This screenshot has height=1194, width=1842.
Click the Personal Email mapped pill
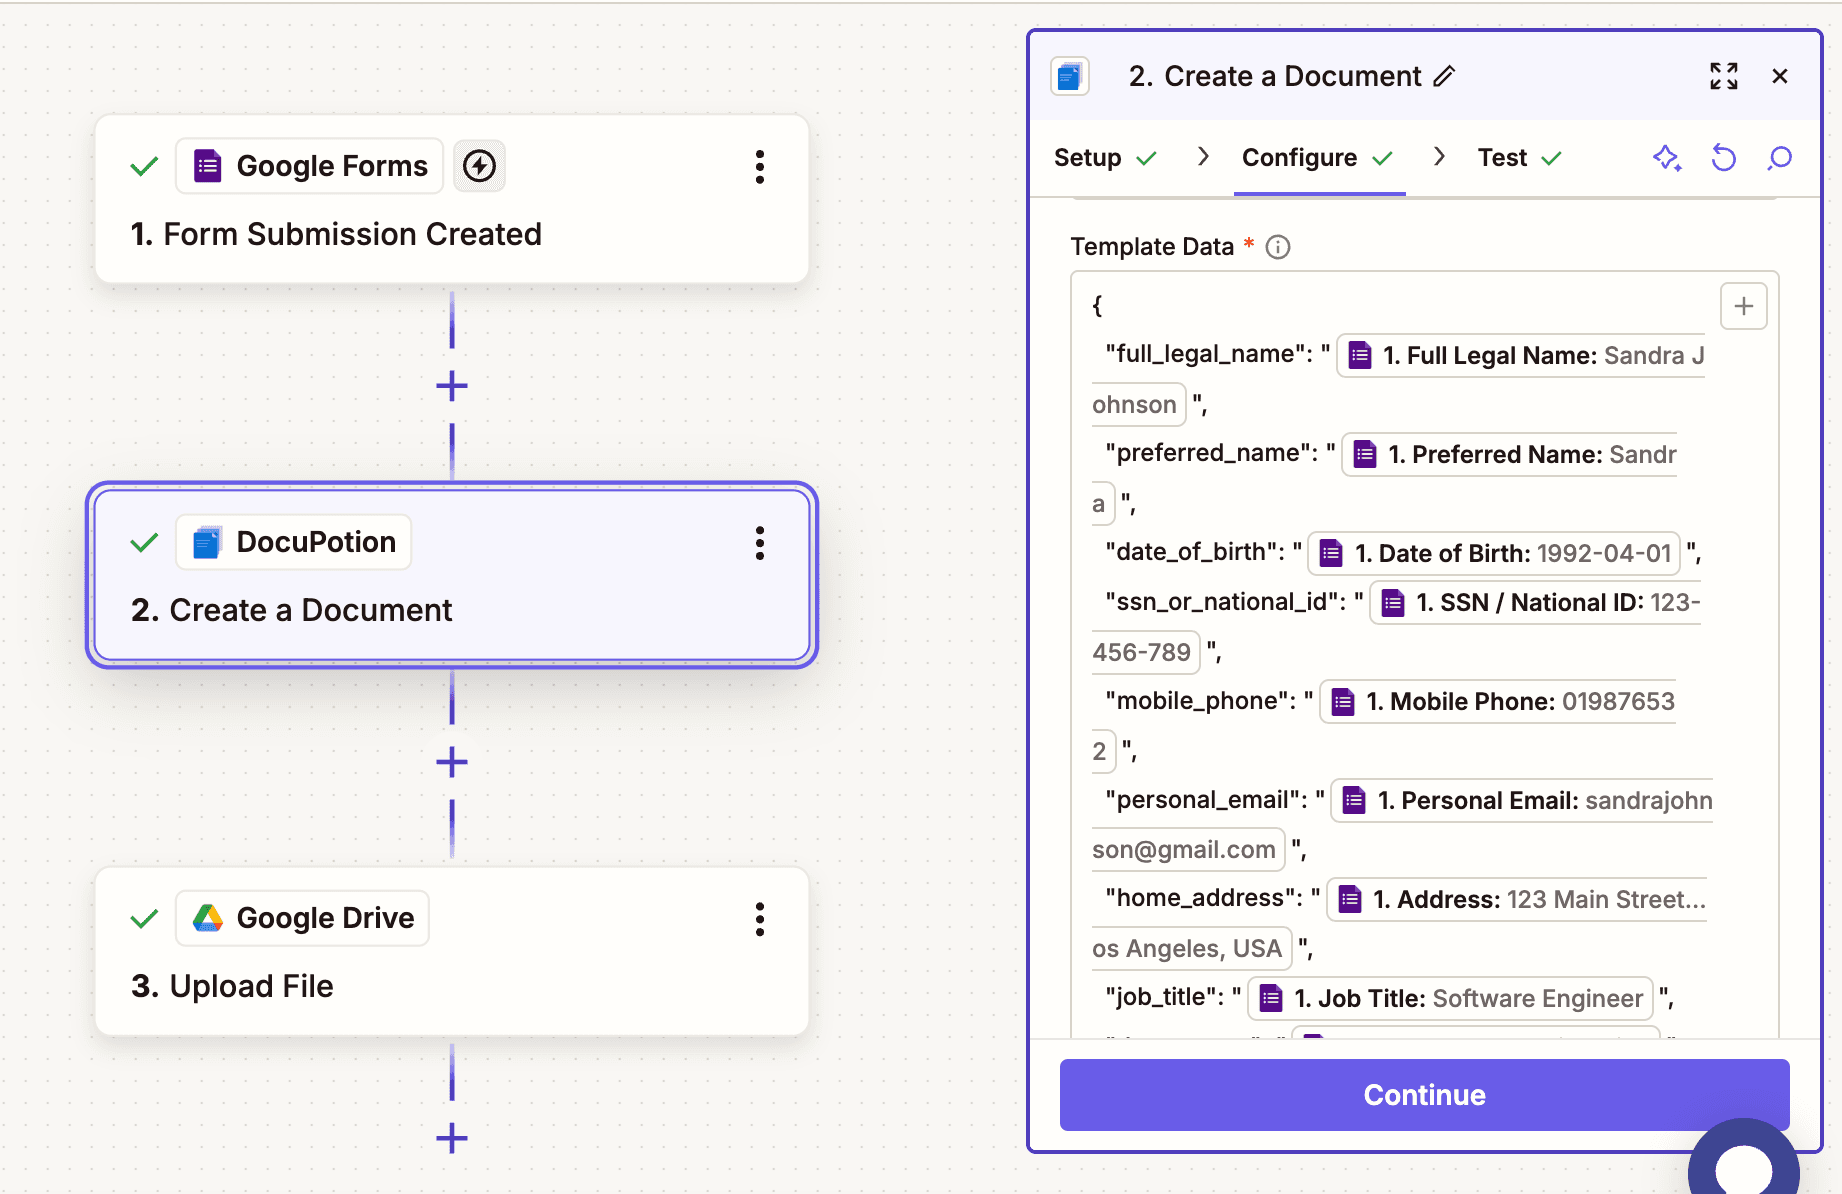pos(1522,801)
